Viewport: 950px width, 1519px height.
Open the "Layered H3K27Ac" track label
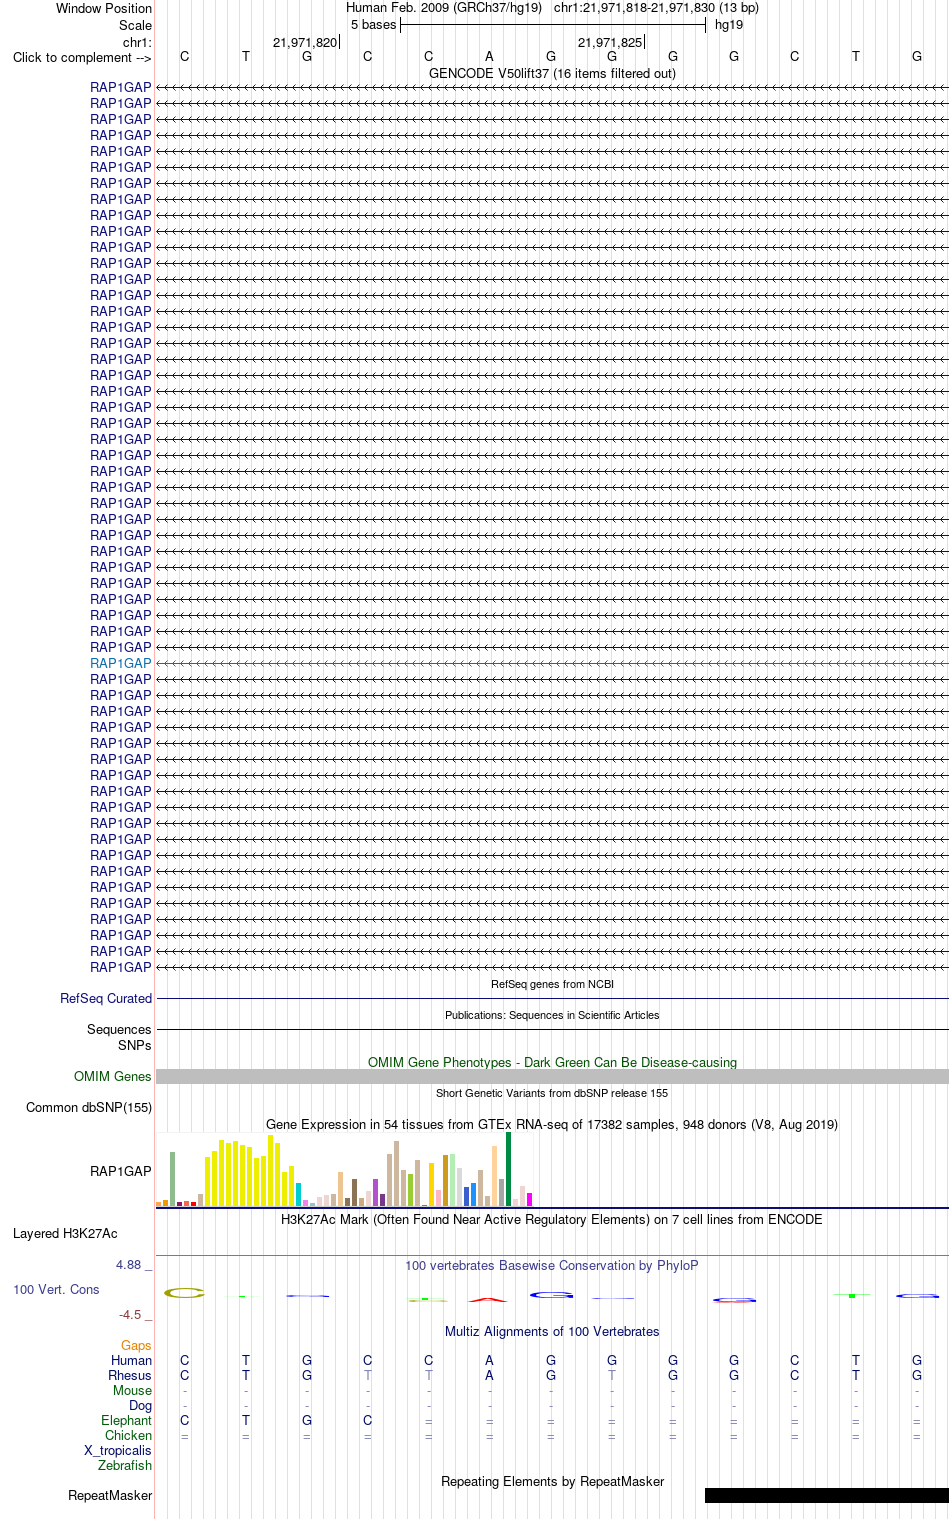(65, 1233)
